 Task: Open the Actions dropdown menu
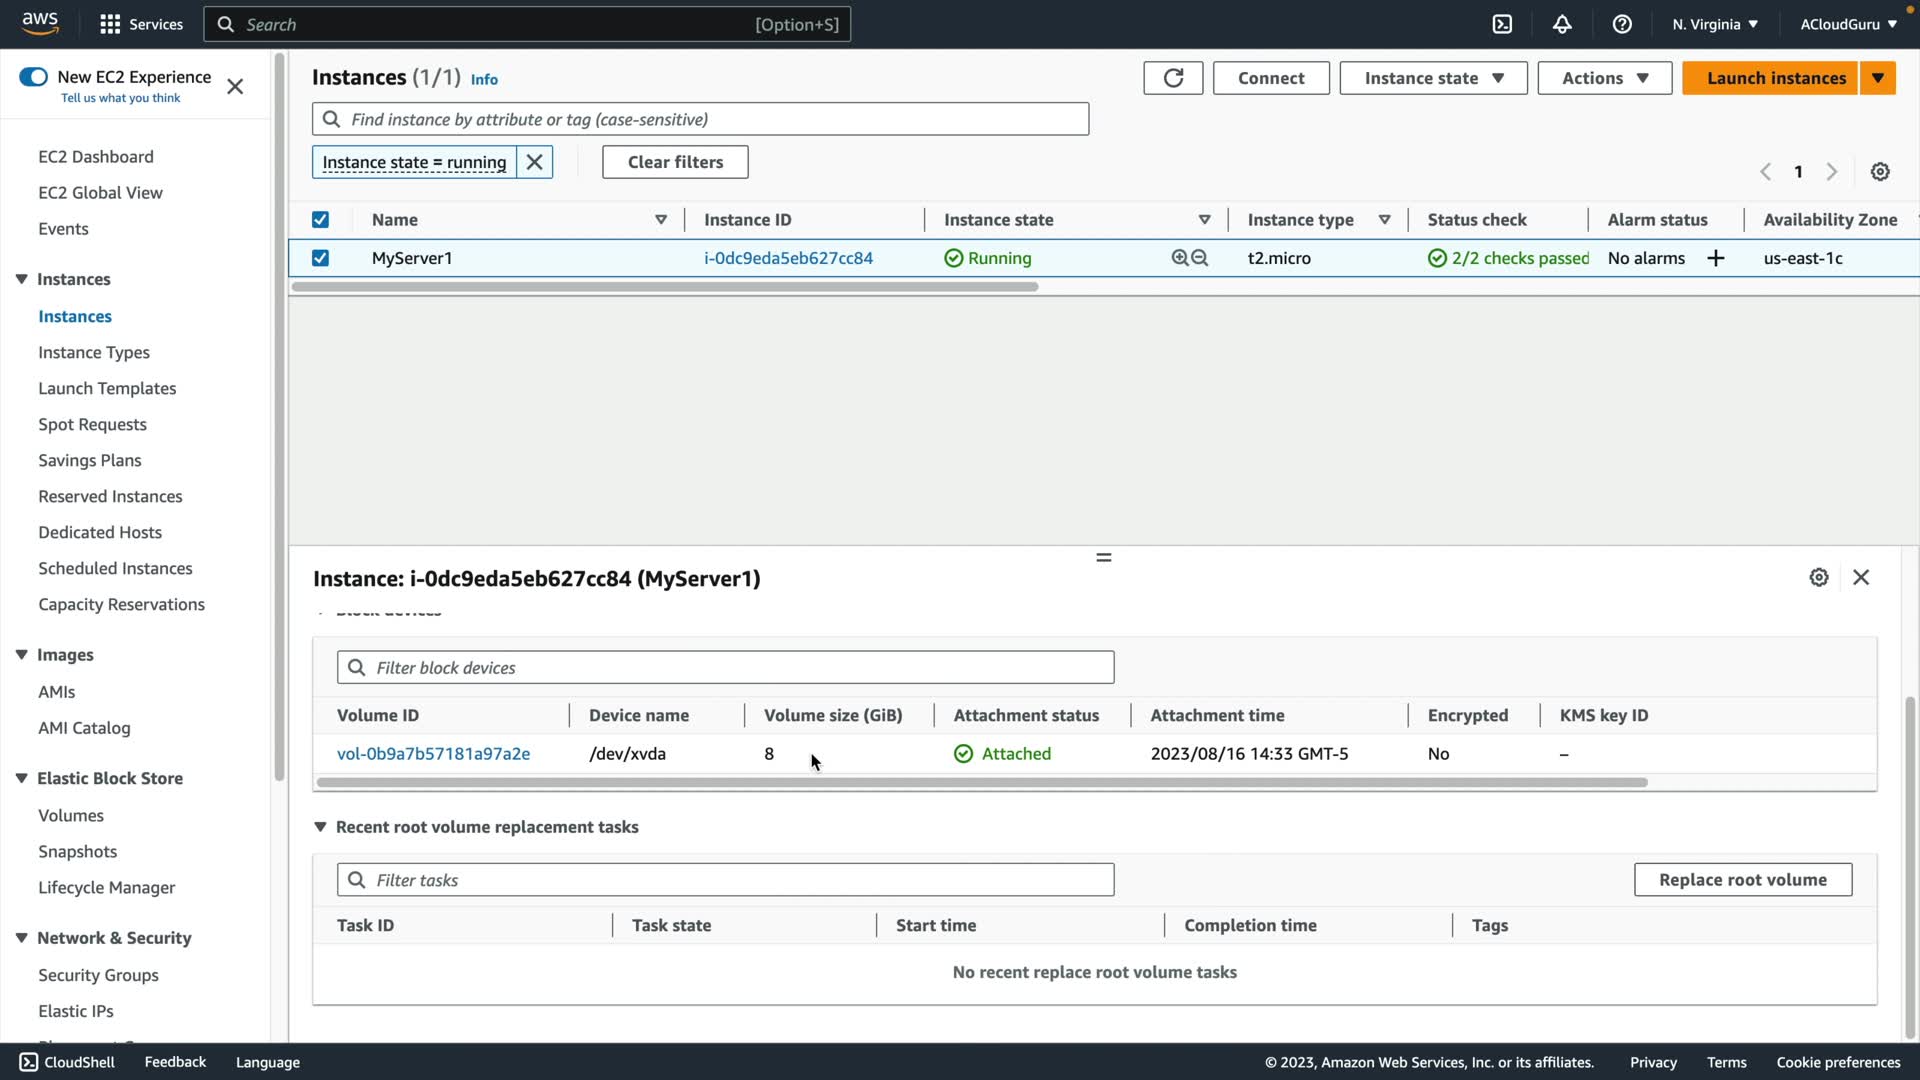click(x=1604, y=78)
